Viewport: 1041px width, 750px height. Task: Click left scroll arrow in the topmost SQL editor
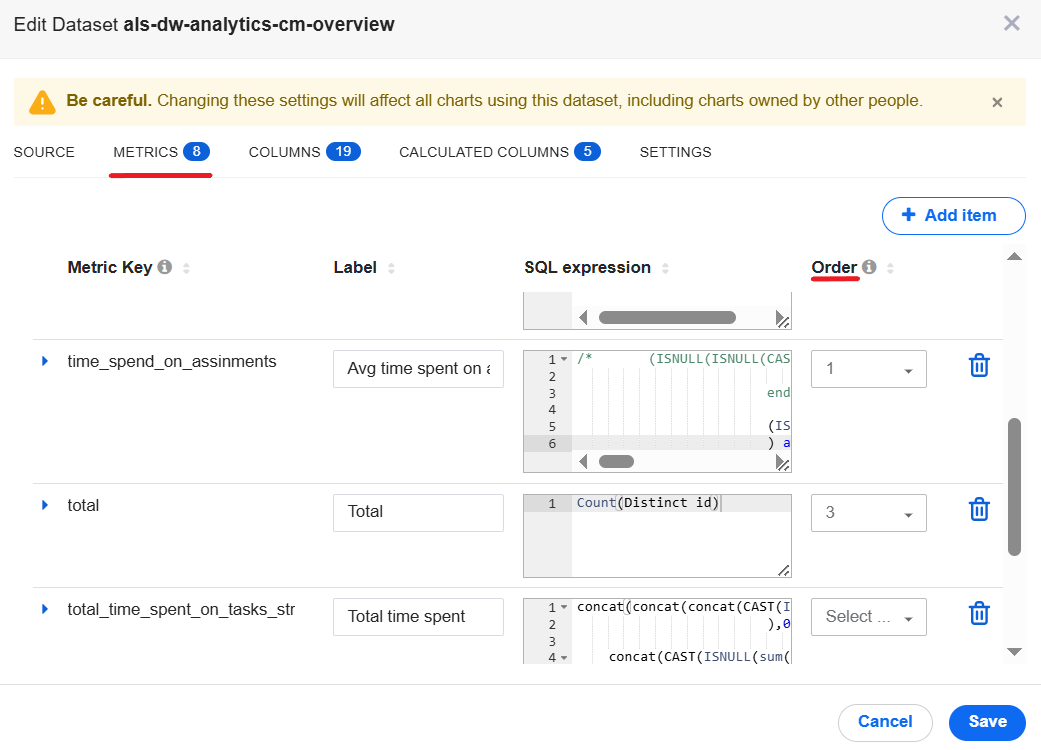(583, 317)
